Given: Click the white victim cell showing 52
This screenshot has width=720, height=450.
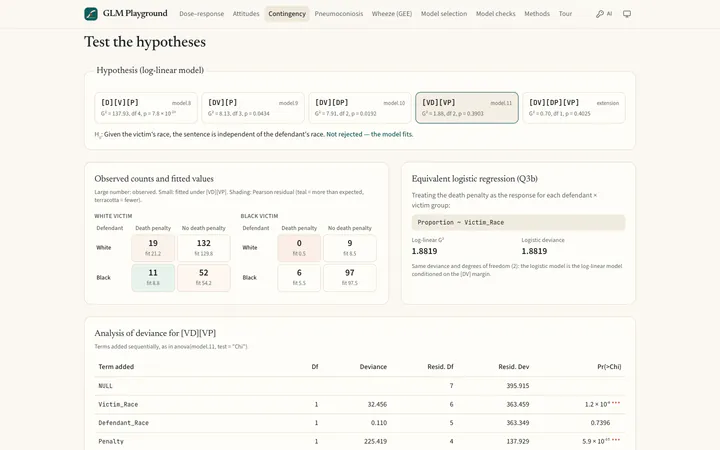Looking at the screenshot, I should click(204, 278).
